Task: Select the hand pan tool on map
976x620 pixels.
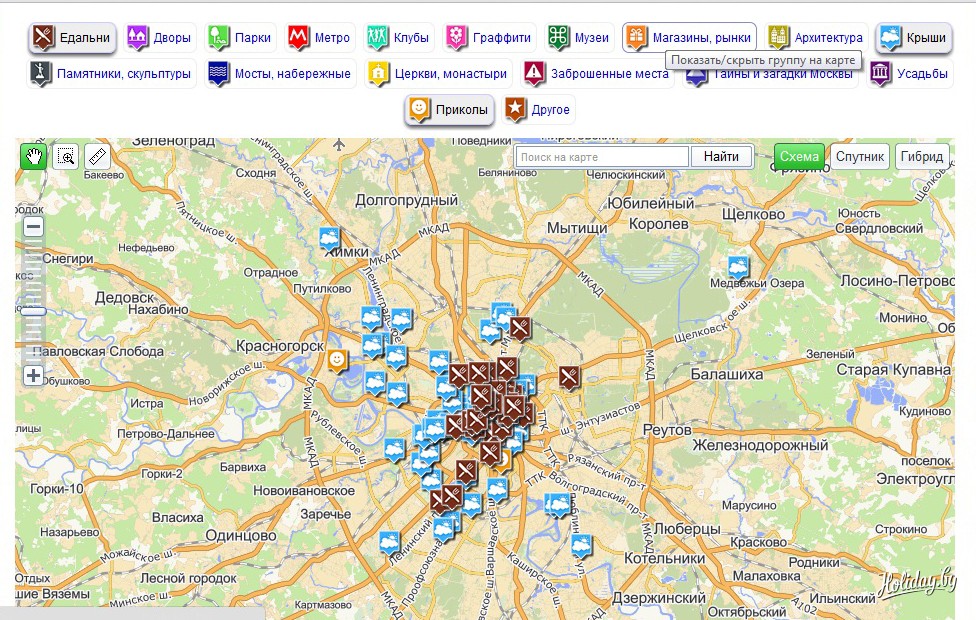Action: tap(34, 156)
